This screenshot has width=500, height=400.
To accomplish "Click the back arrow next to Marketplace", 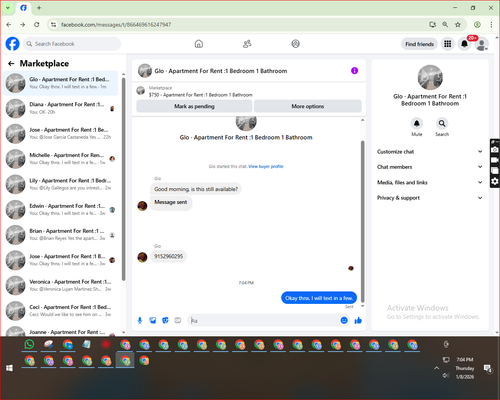I will (11, 63).
